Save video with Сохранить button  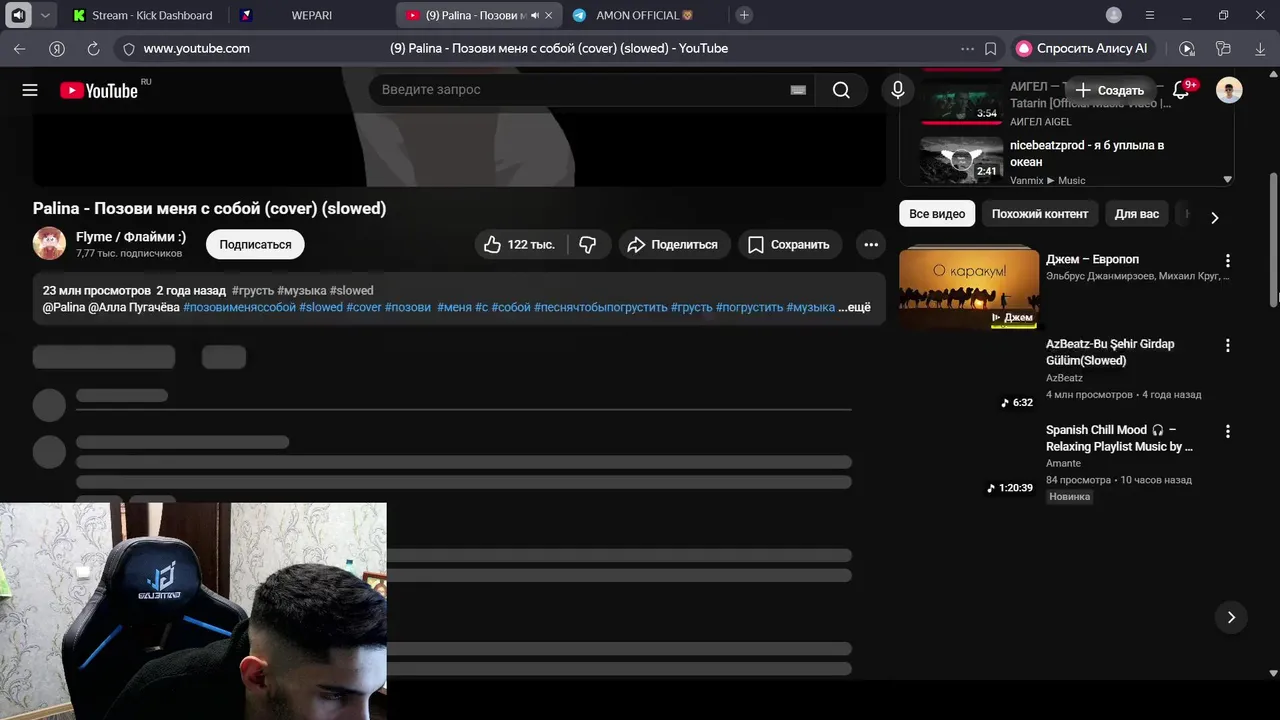(x=790, y=244)
